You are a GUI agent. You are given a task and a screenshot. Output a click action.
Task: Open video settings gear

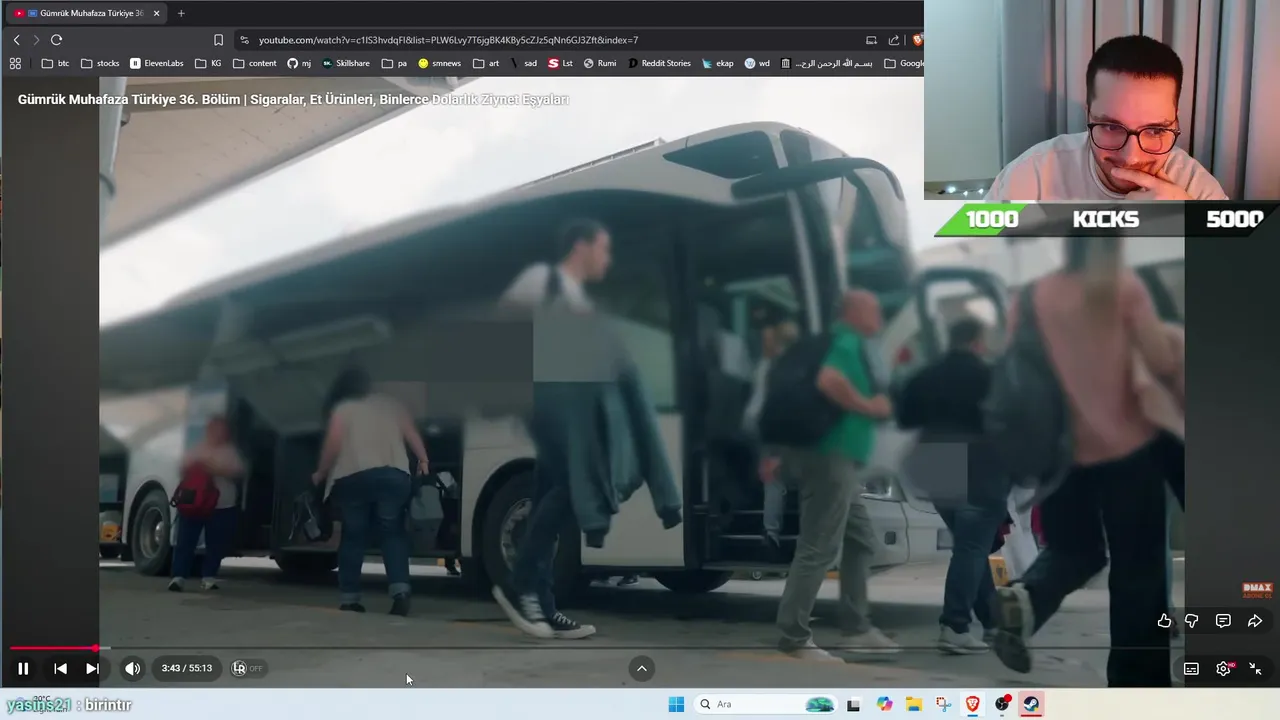(1223, 669)
